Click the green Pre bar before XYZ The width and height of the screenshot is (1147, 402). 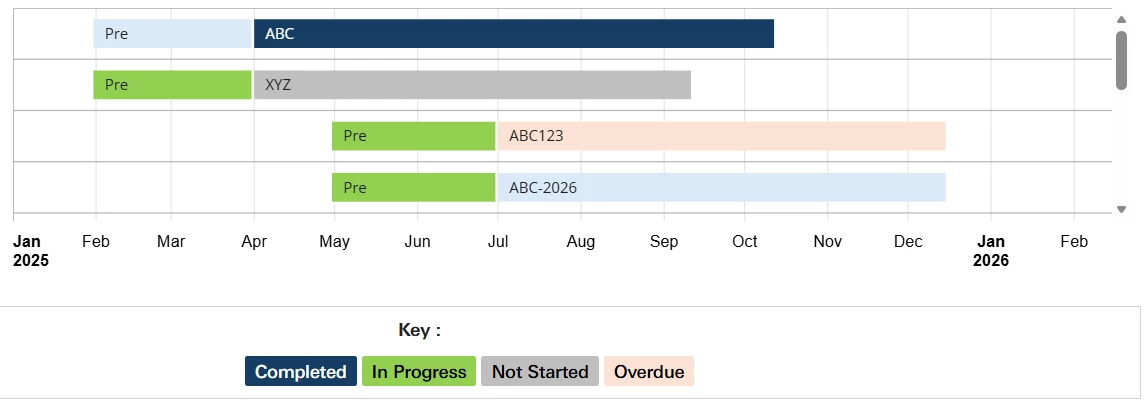pyautogui.click(x=173, y=85)
